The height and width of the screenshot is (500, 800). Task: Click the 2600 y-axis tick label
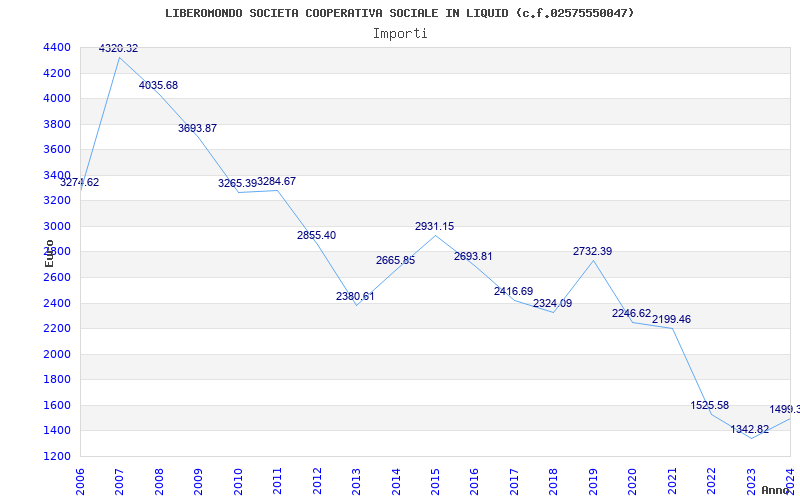tap(57, 277)
